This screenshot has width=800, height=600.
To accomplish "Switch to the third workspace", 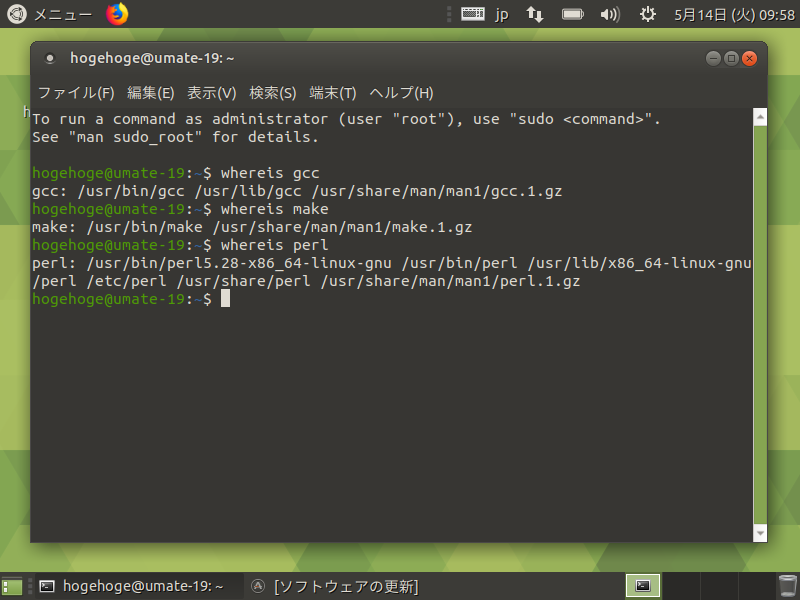I will [x=719, y=586].
